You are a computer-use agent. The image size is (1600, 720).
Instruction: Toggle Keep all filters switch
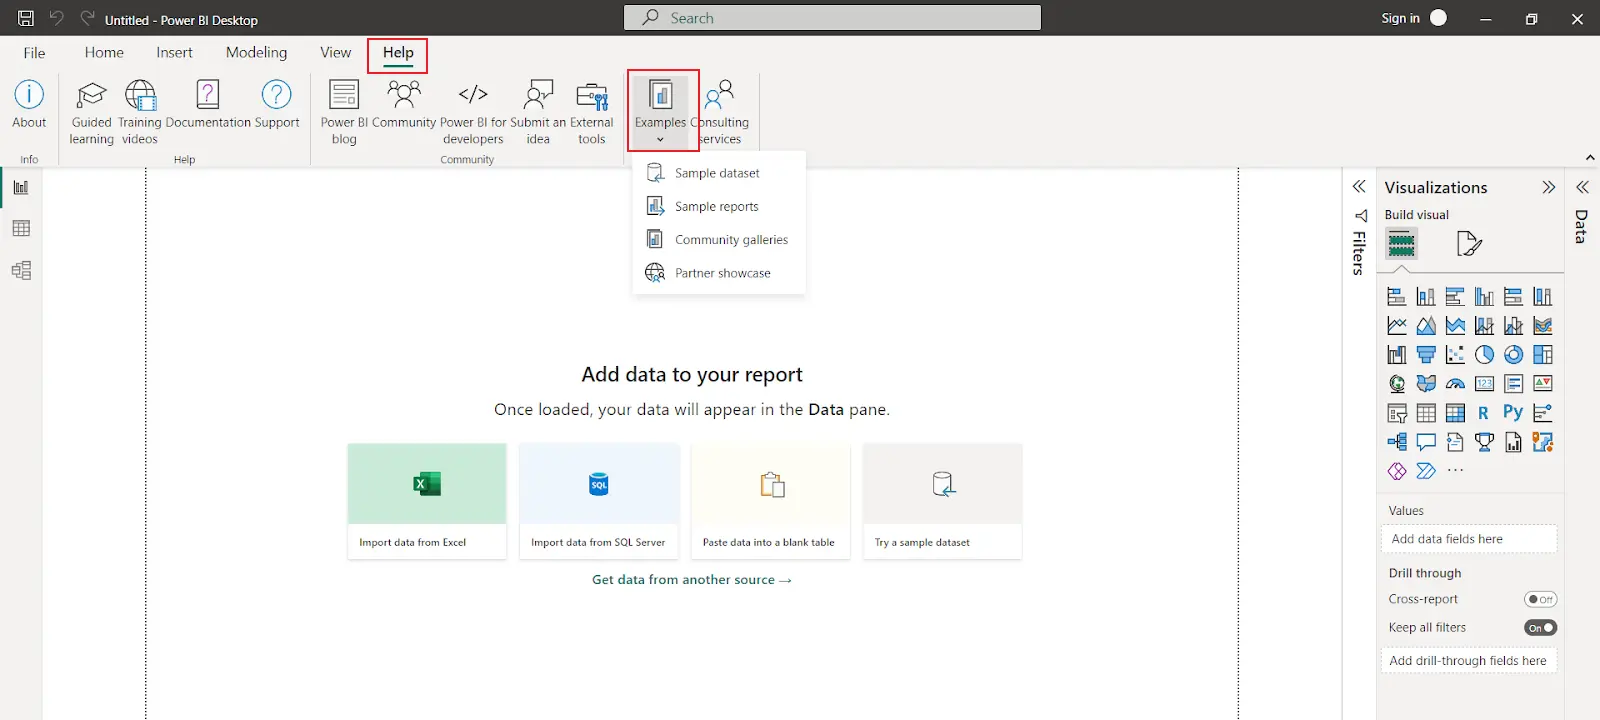[x=1540, y=628]
